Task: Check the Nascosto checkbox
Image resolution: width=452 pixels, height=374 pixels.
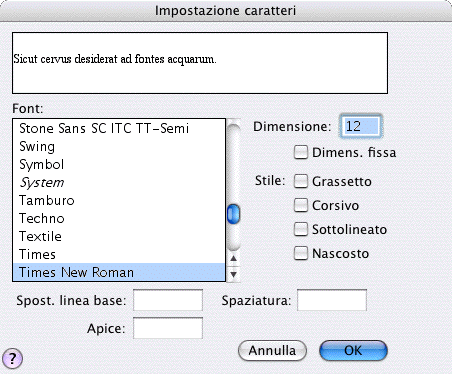Action: 301,253
